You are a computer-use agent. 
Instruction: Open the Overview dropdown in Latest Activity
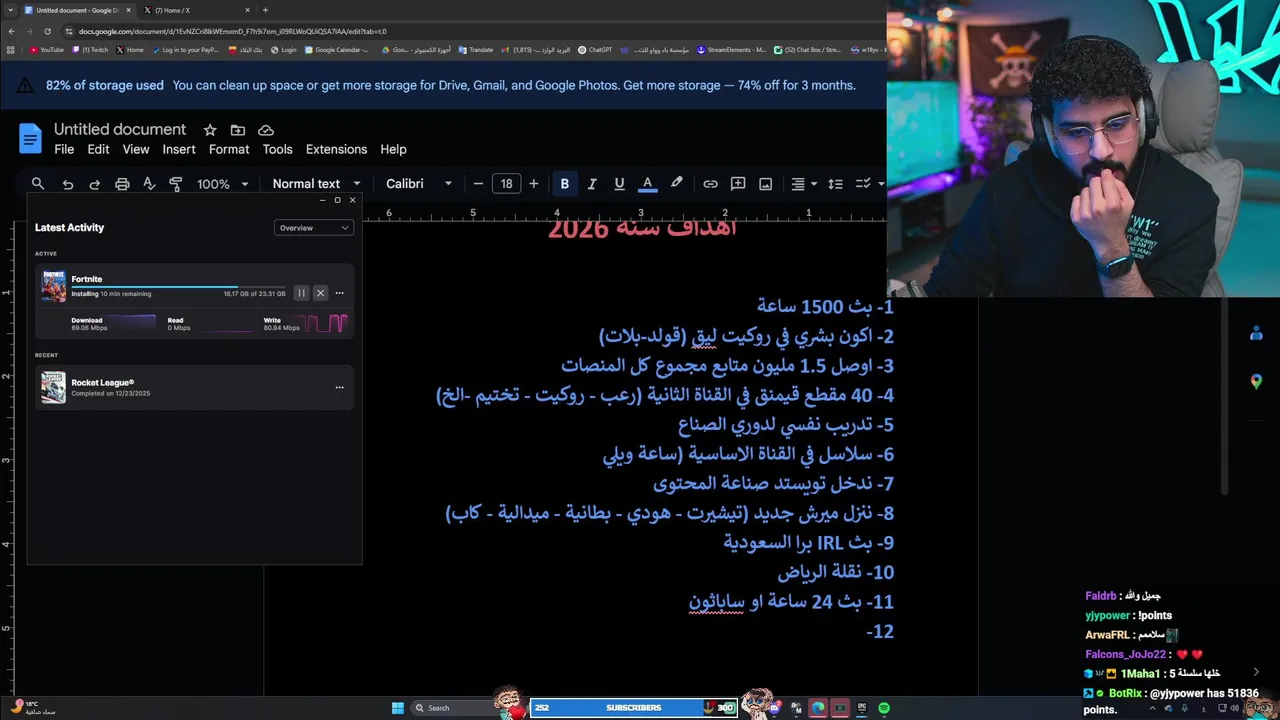tap(313, 228)
